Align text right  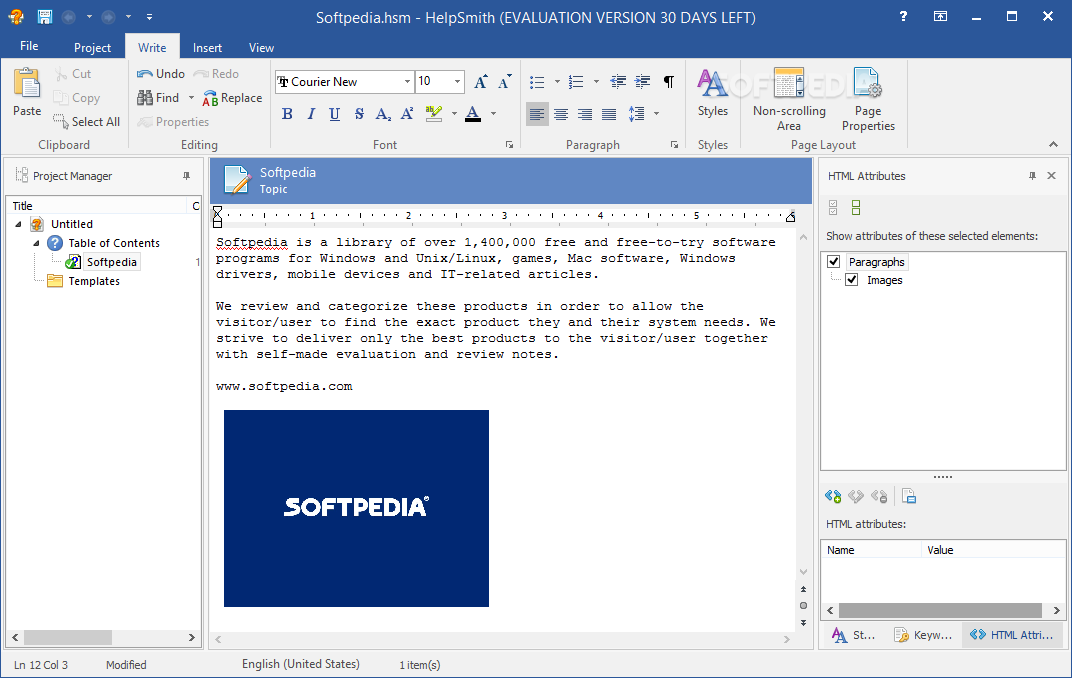[x=585, y=114]
